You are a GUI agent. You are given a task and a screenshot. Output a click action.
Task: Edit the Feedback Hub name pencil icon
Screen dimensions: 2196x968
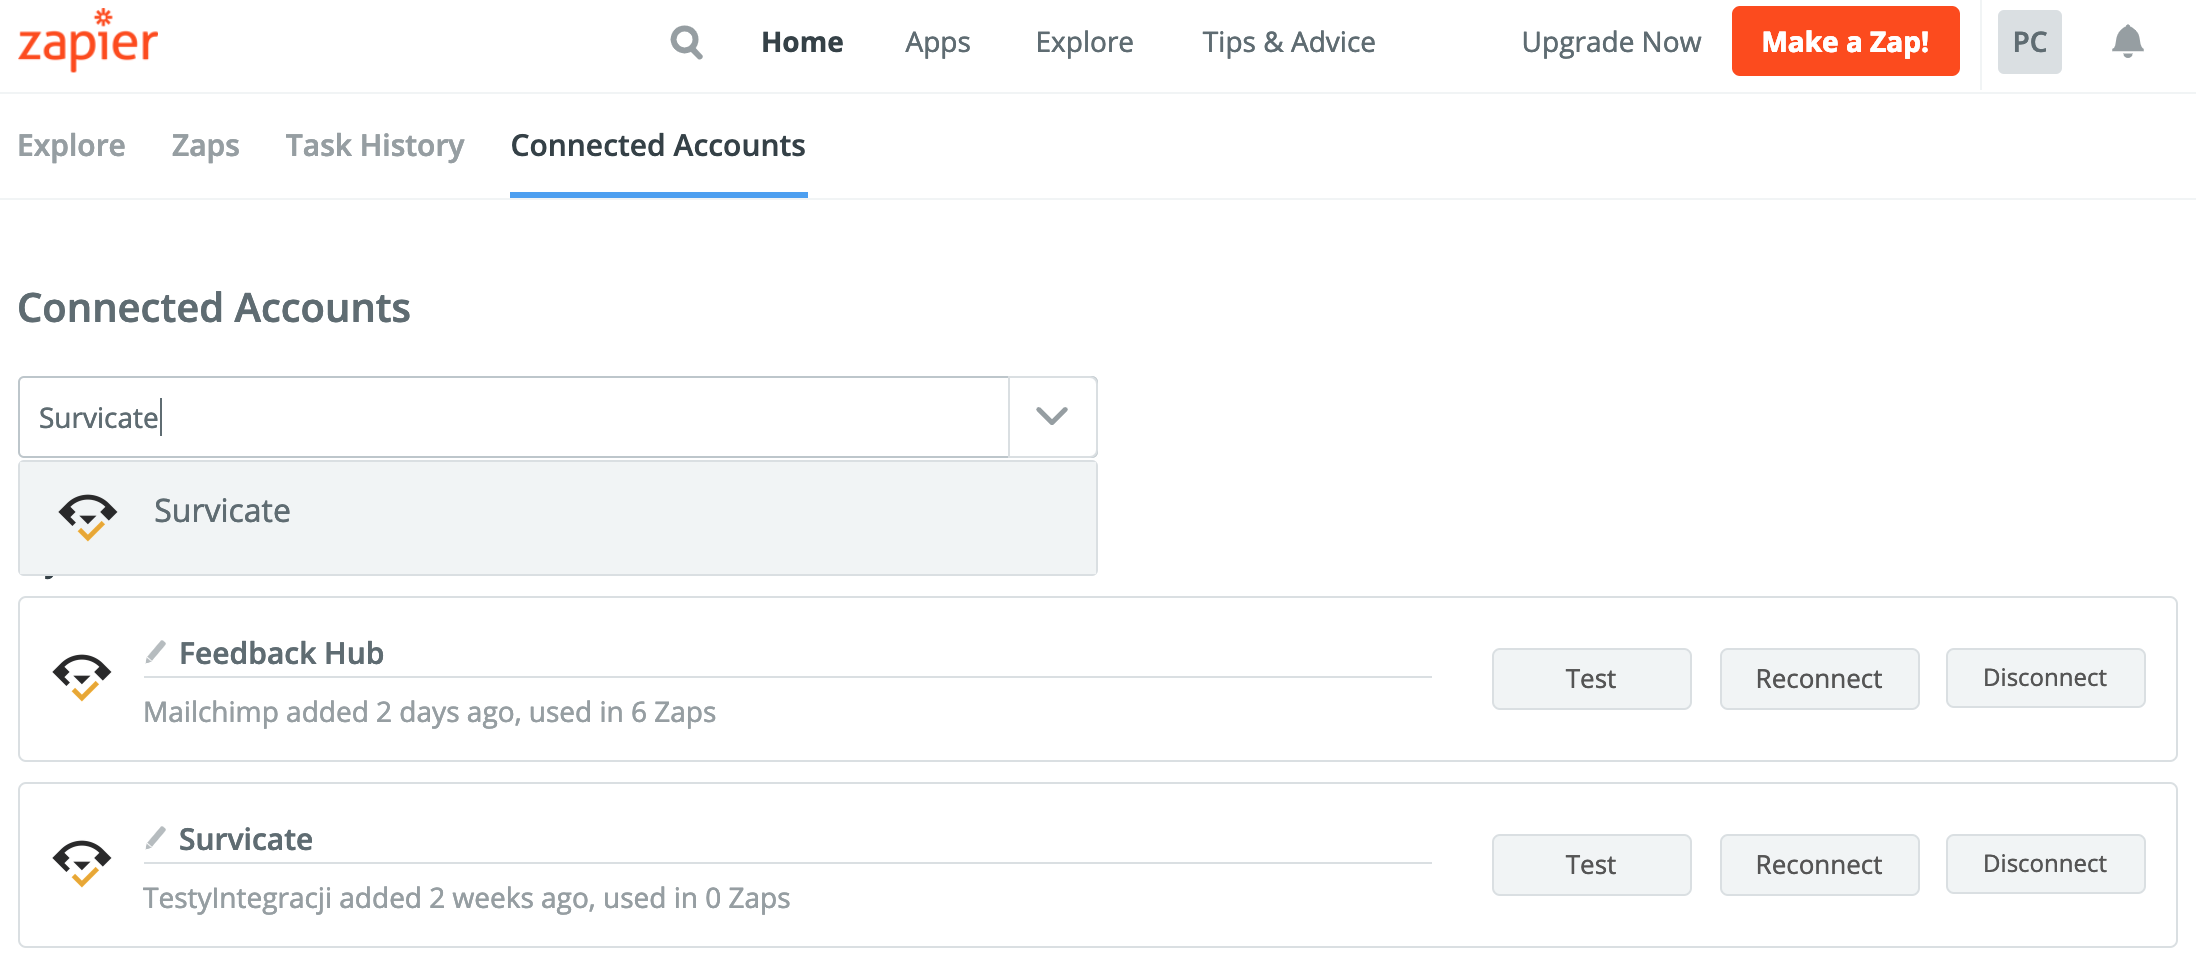(x=155, y=652)
